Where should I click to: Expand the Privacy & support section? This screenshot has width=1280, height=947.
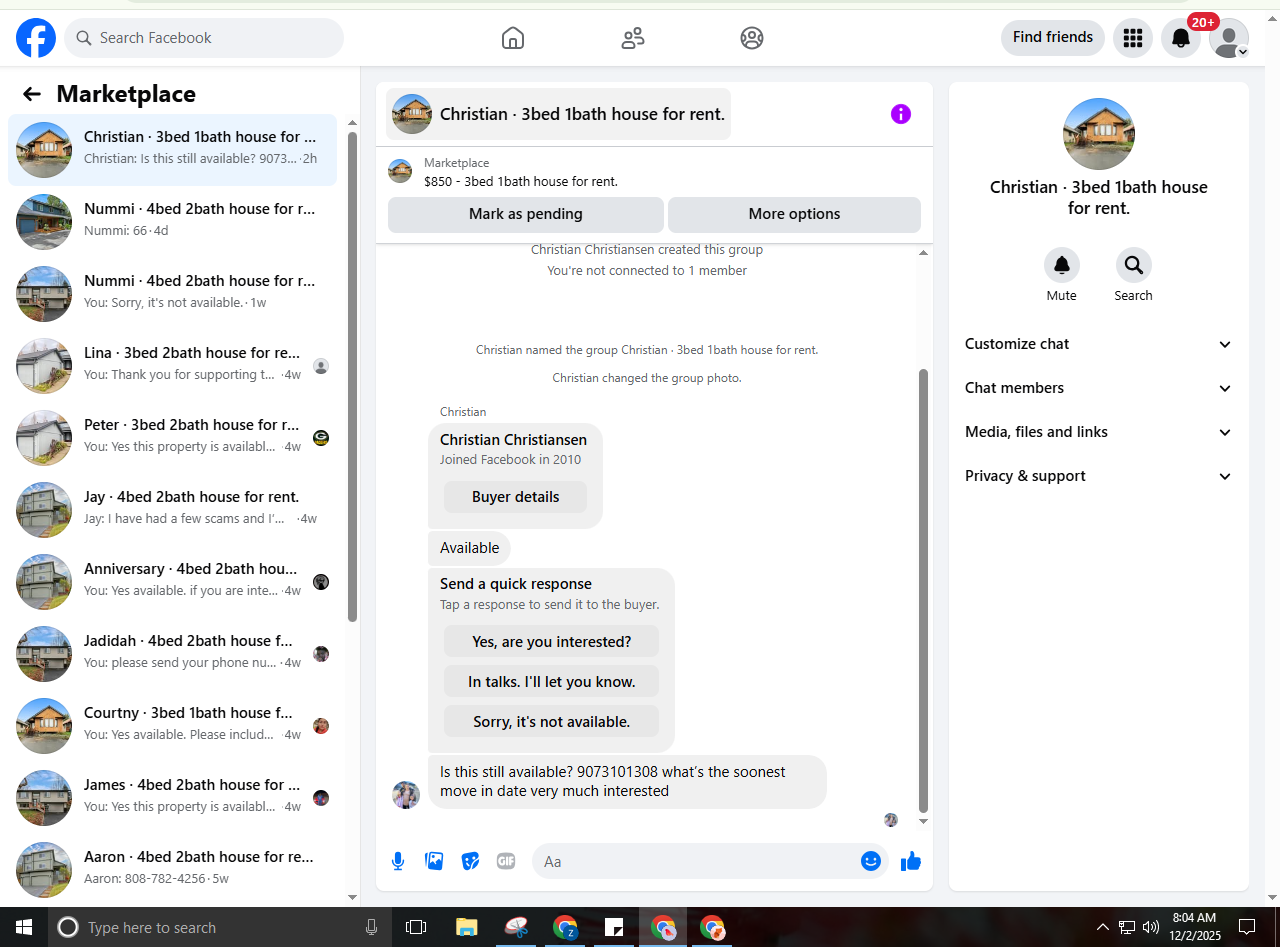pyautogui.click(x=1098, y=476)
